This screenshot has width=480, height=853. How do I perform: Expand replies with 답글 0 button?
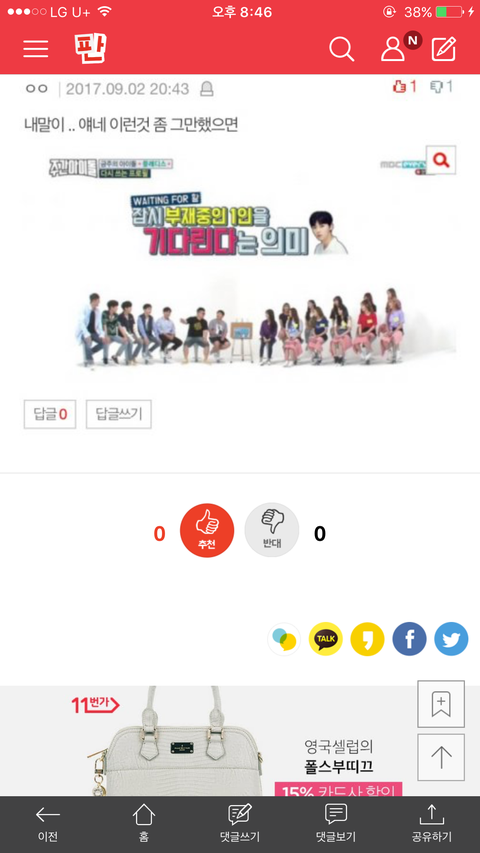(50, 415)
